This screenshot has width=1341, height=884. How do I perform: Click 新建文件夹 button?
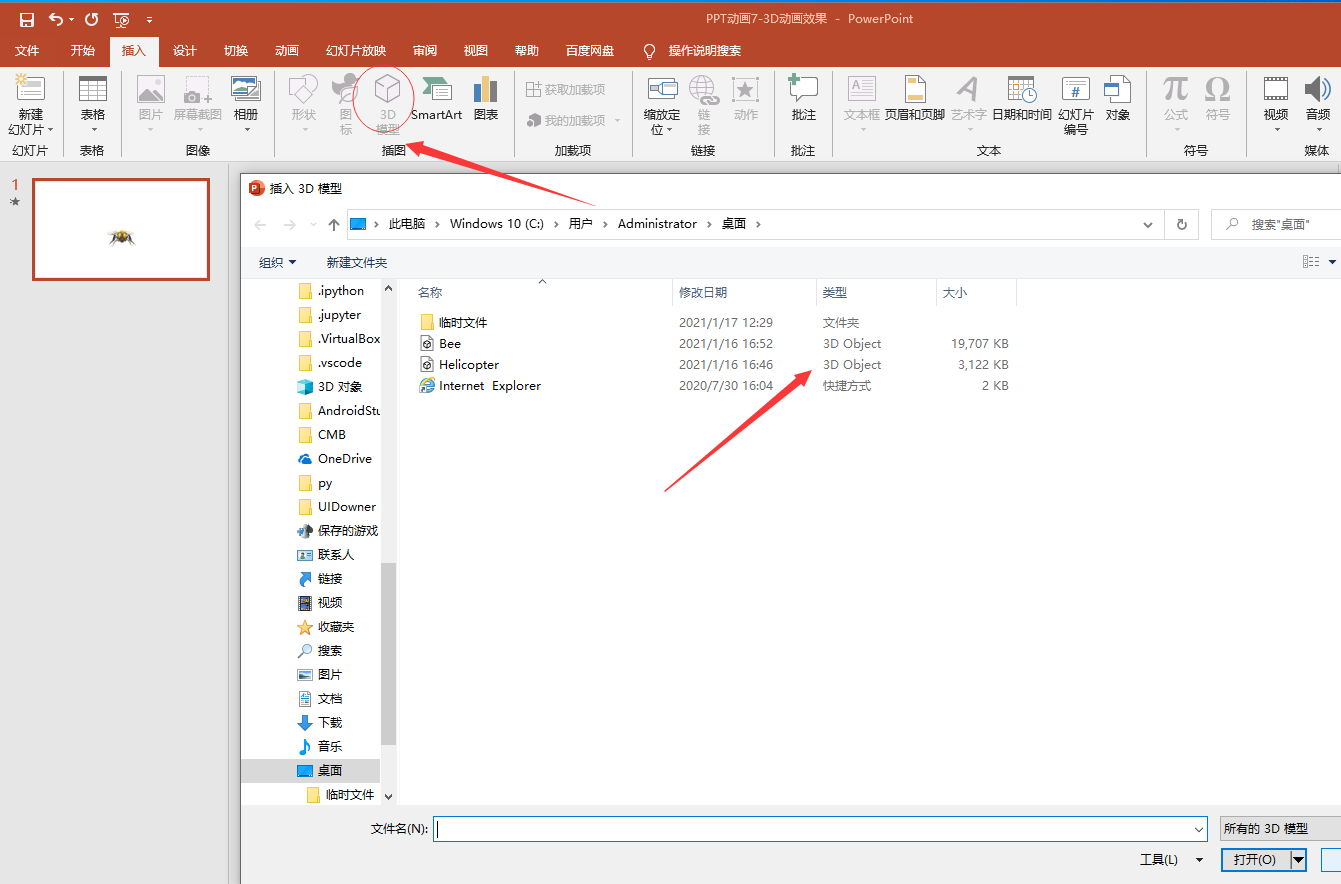pyautogui.click(x=357, y=262)
